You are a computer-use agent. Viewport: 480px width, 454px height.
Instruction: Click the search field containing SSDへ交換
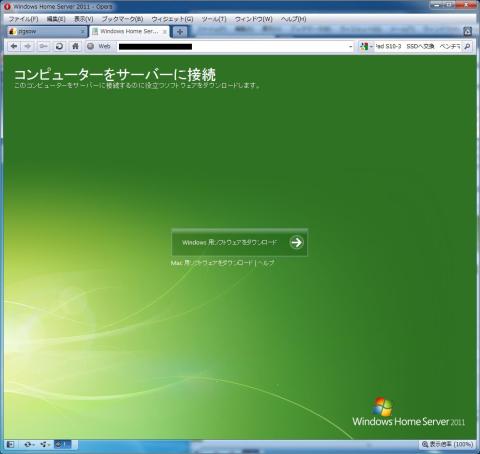click(x=418, y=46)
